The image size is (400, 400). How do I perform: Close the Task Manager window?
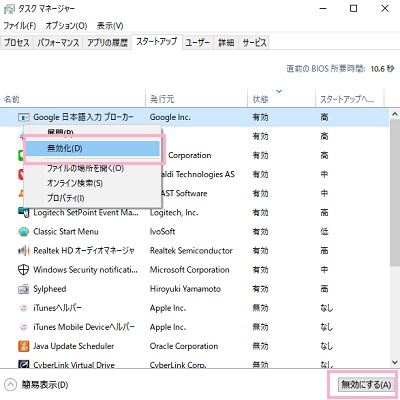(x=385, y=9)
